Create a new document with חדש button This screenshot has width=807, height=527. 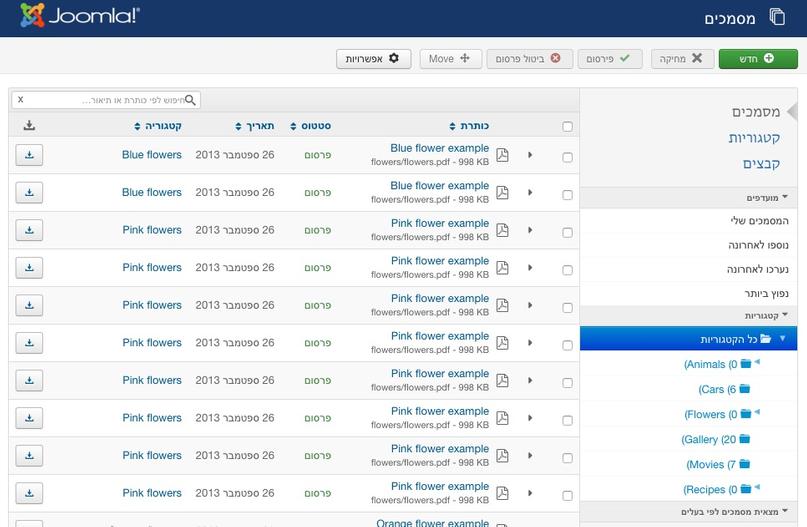[758, 59]
